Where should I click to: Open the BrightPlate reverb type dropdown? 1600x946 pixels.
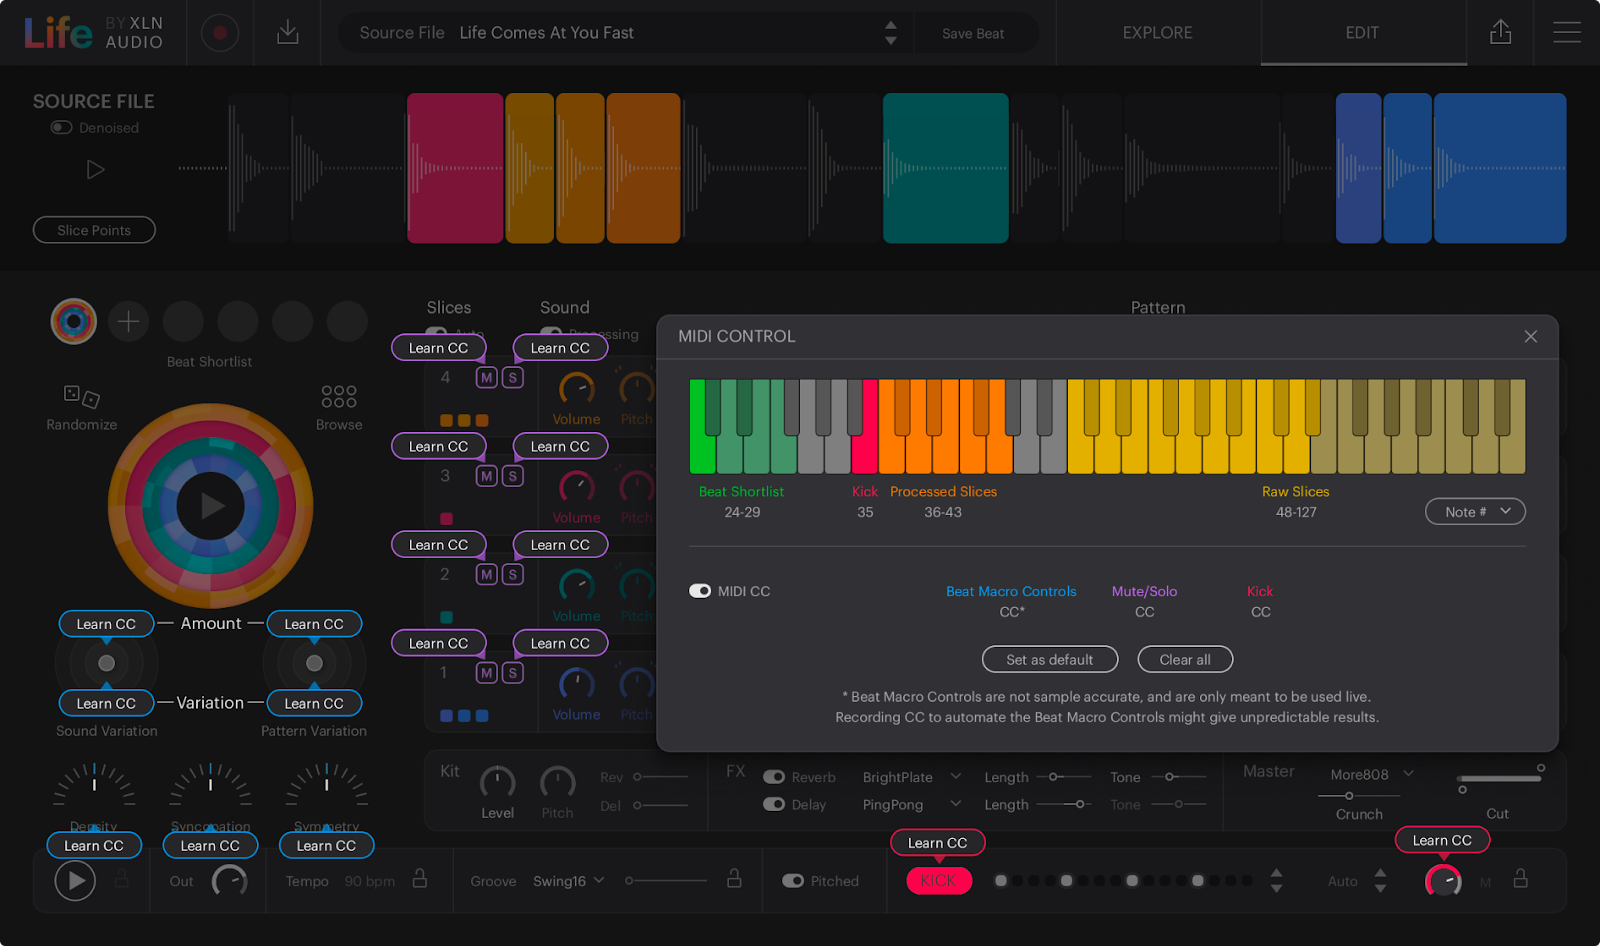(x=908, y=777)
